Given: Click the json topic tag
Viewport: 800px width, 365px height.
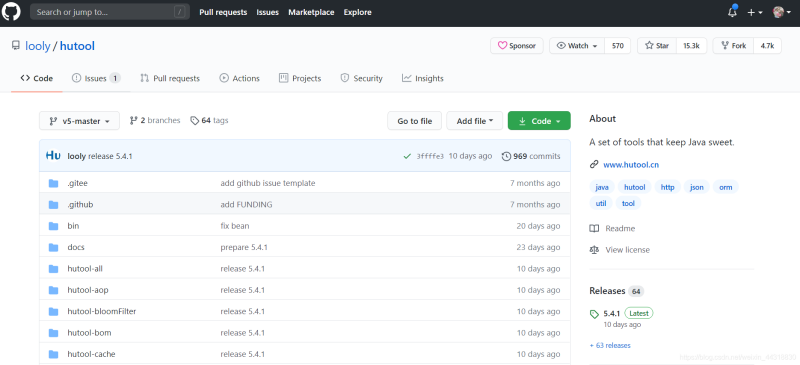Looking at the screenshot, I should pos(696,187).
